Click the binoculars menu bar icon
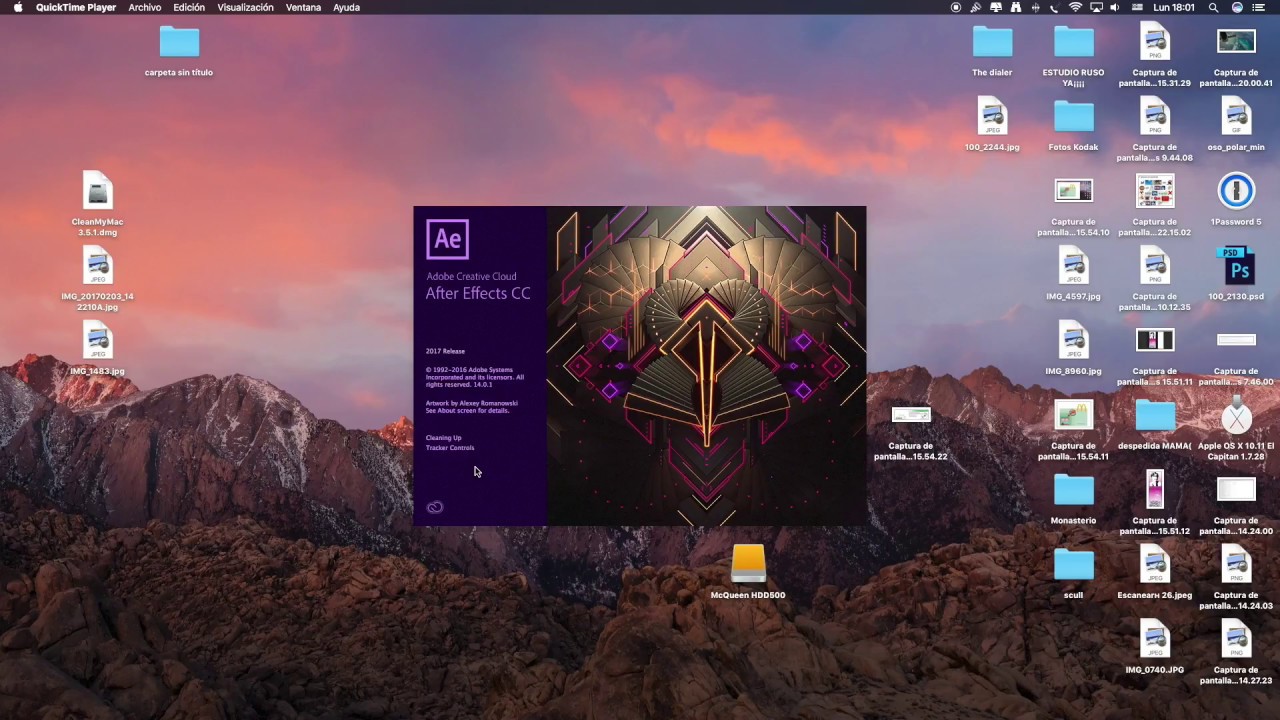Viewport: 1280px width, 720px height. coord(1016,7)
